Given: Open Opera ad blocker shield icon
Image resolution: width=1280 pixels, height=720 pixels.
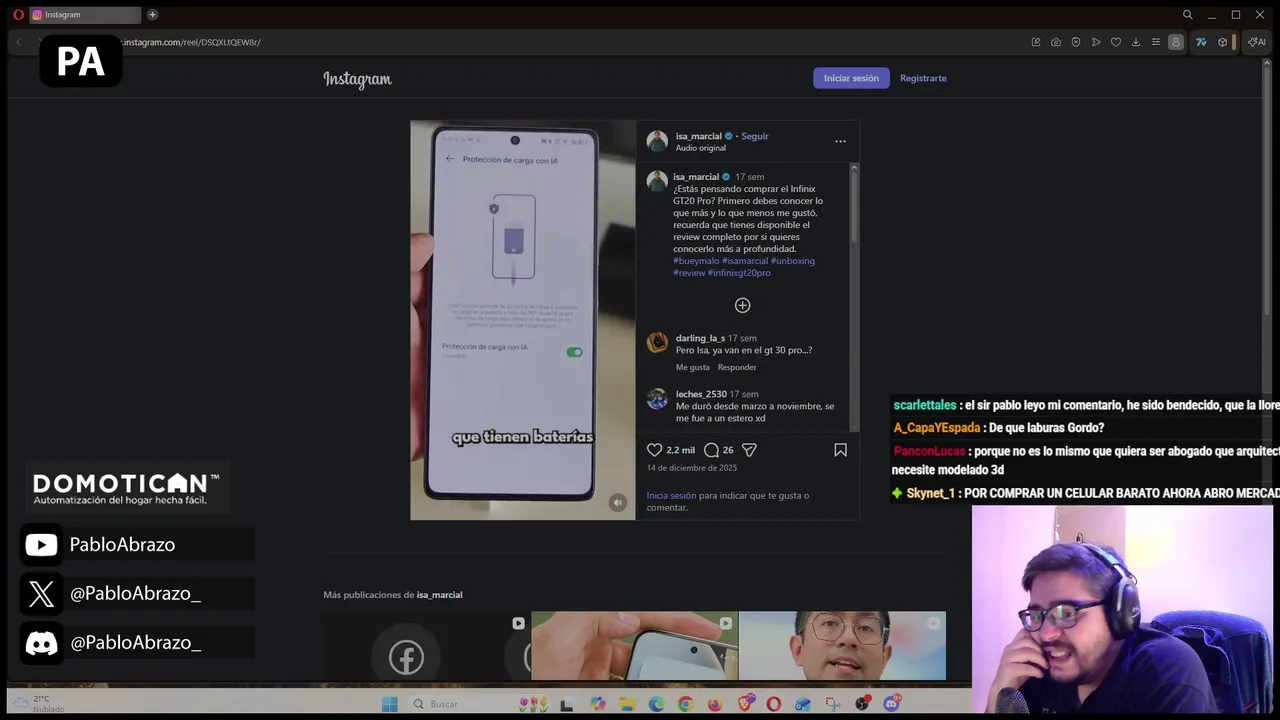Looking at the screenshot, I should pyautogui.click(x=1075, y=42).
